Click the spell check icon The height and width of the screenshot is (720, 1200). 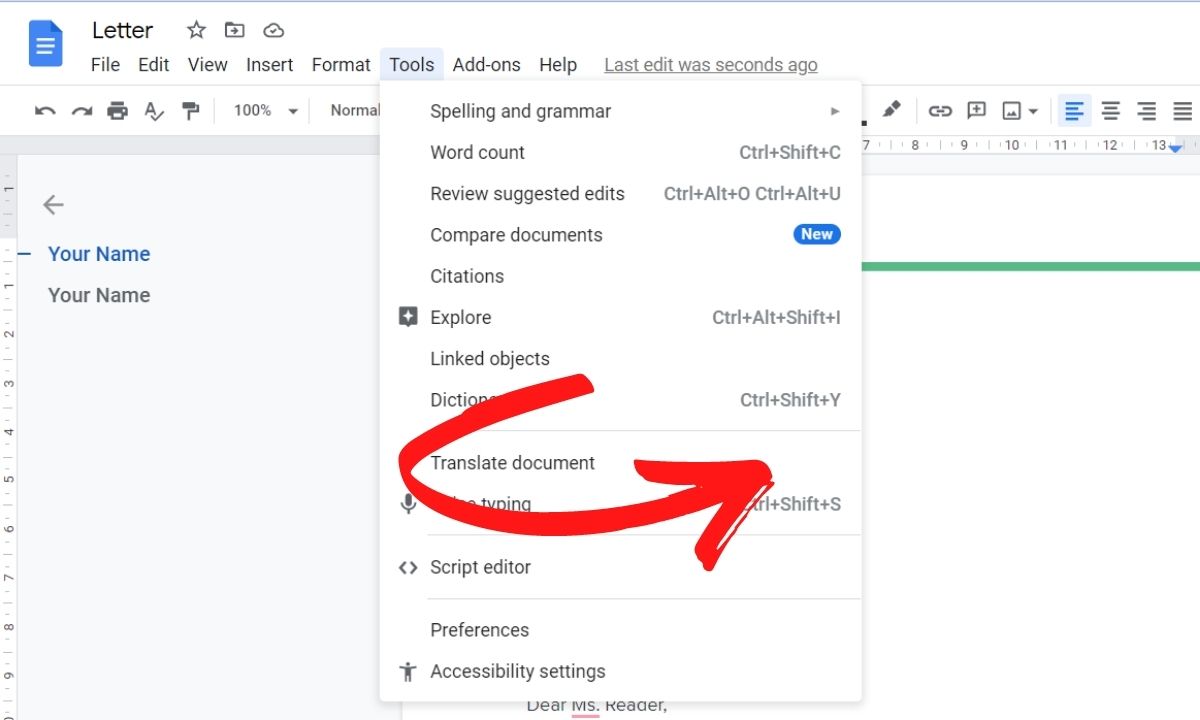(x=154, y=111)
